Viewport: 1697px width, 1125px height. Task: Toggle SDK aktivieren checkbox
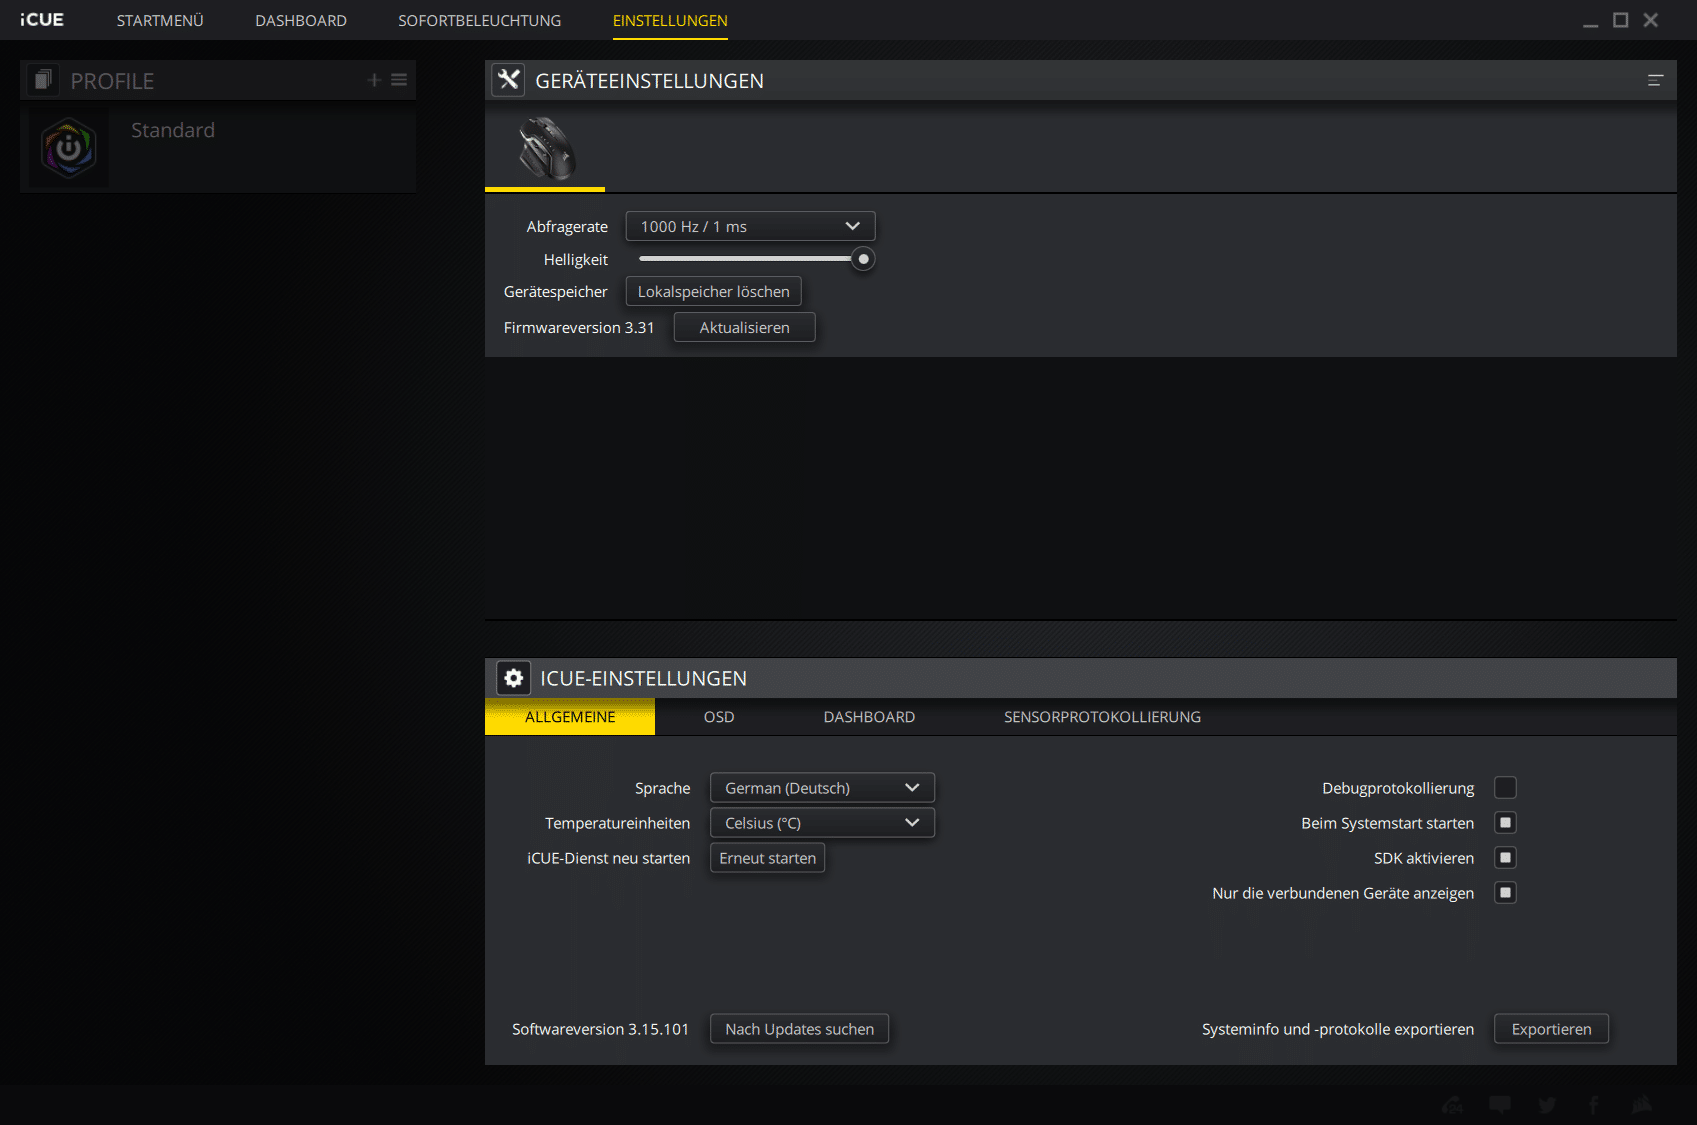(x=1505, y=858)
